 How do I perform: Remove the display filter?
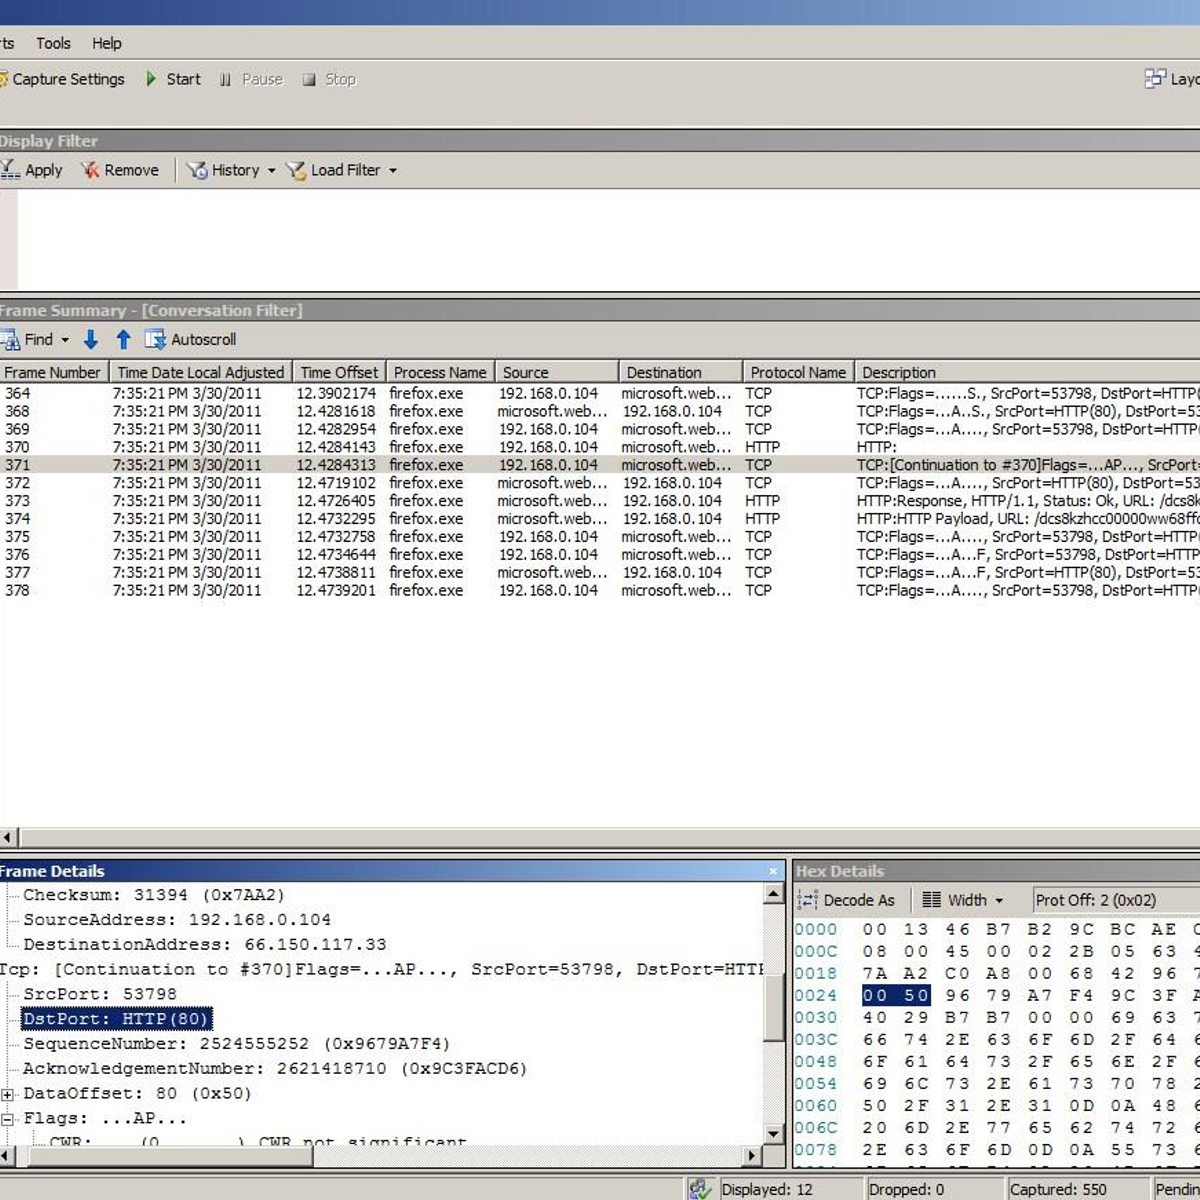point(120,170)
